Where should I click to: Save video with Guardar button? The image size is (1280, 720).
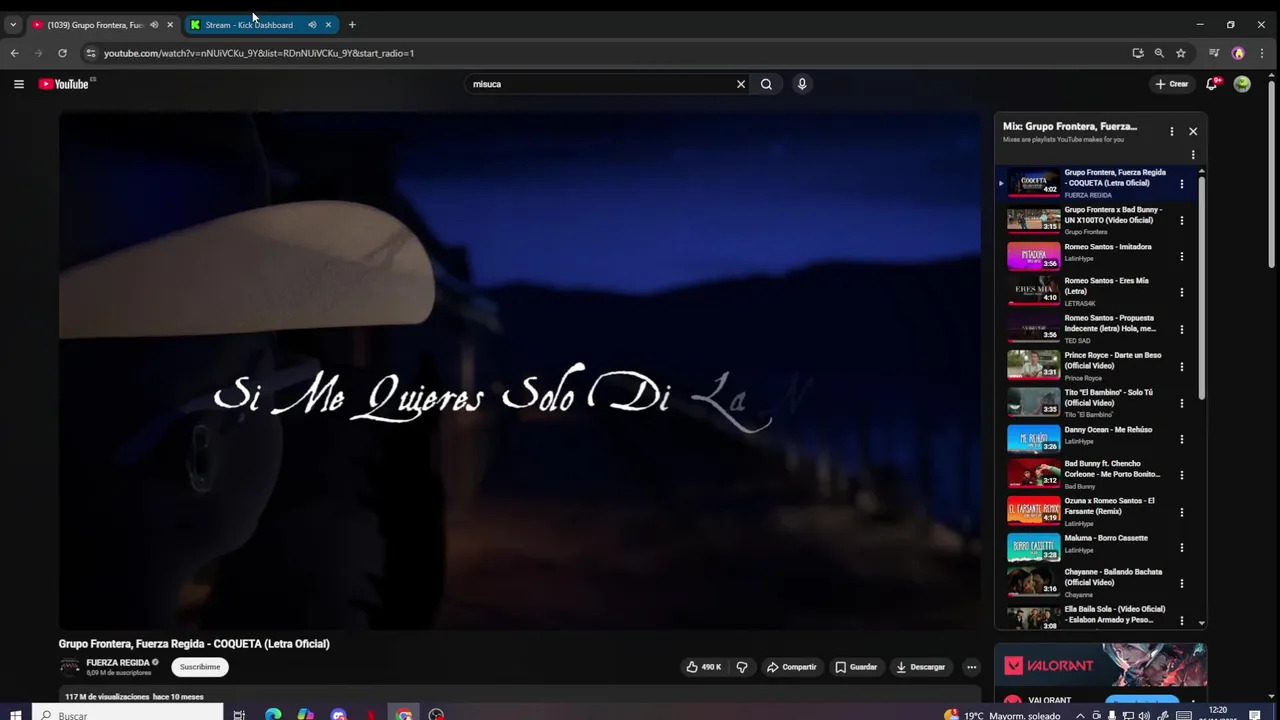pos(856,667)
